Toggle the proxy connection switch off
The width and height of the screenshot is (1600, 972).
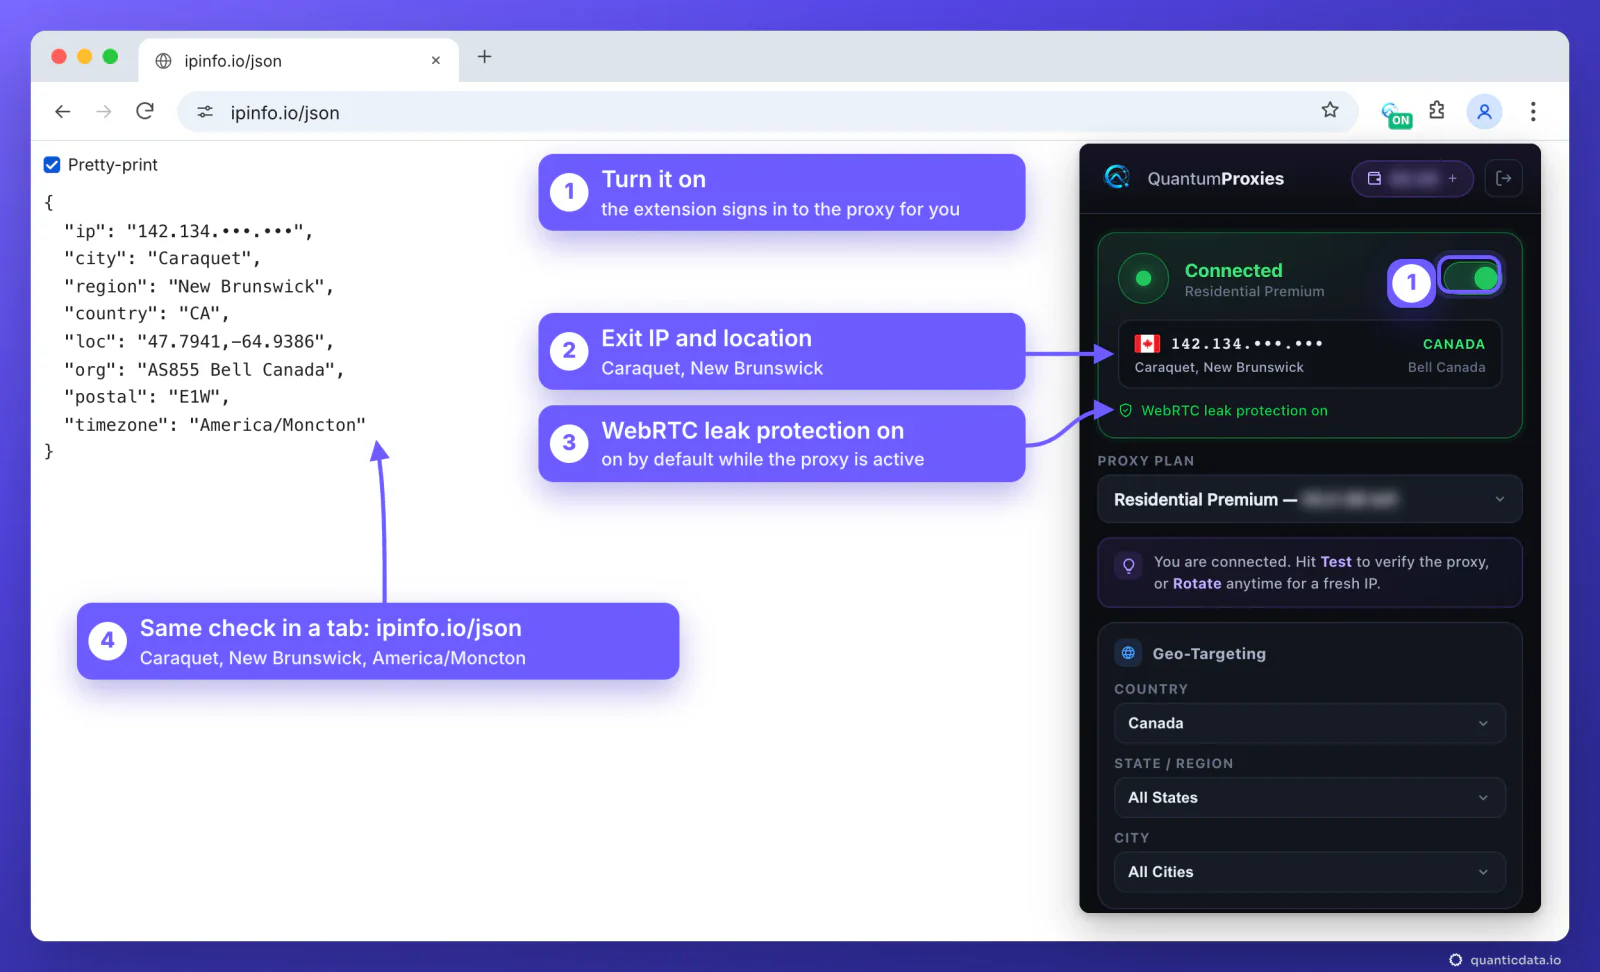pos(1470,278)
